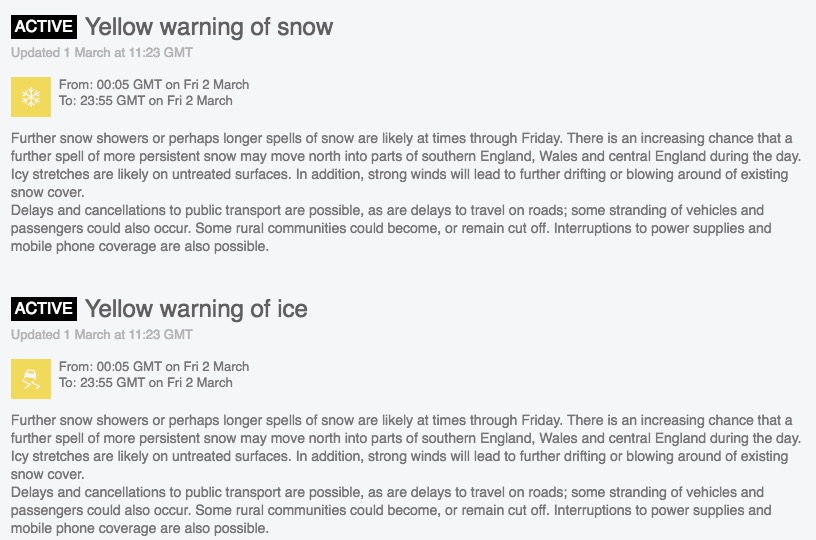816x540 pixels.
Task: Select snow warning From 00:05 GMT line
Action: pos(154,84)
